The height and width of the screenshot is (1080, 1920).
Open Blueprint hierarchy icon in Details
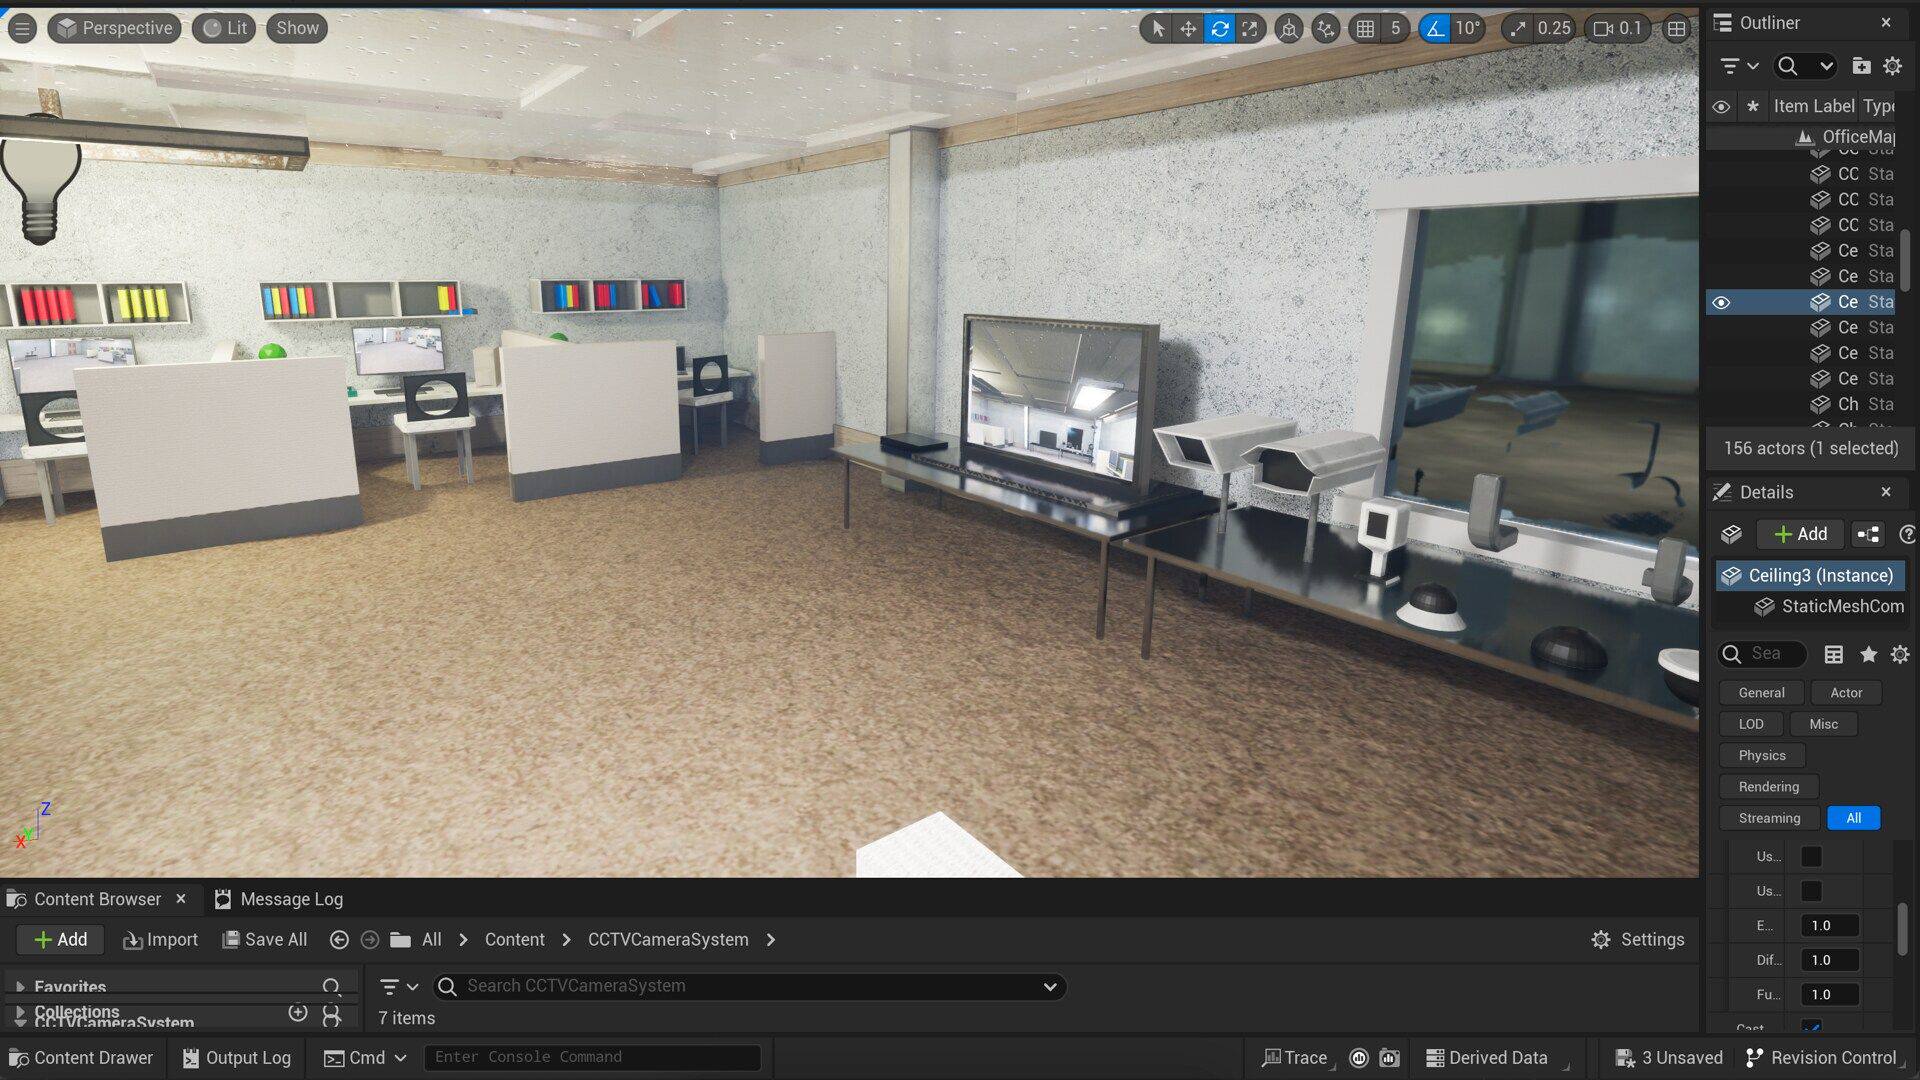(x=1867, y=534)
